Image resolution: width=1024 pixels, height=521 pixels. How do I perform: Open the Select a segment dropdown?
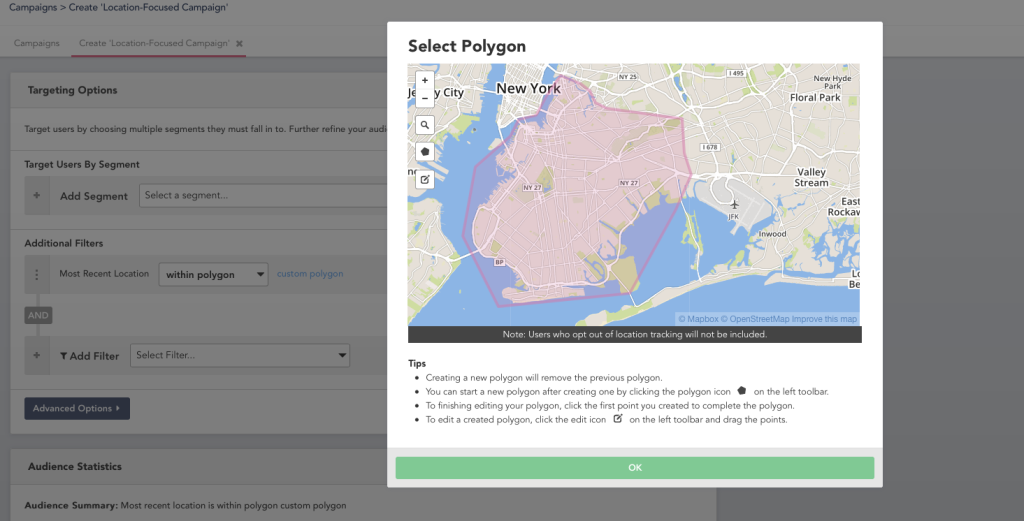(x=262, y=195)
